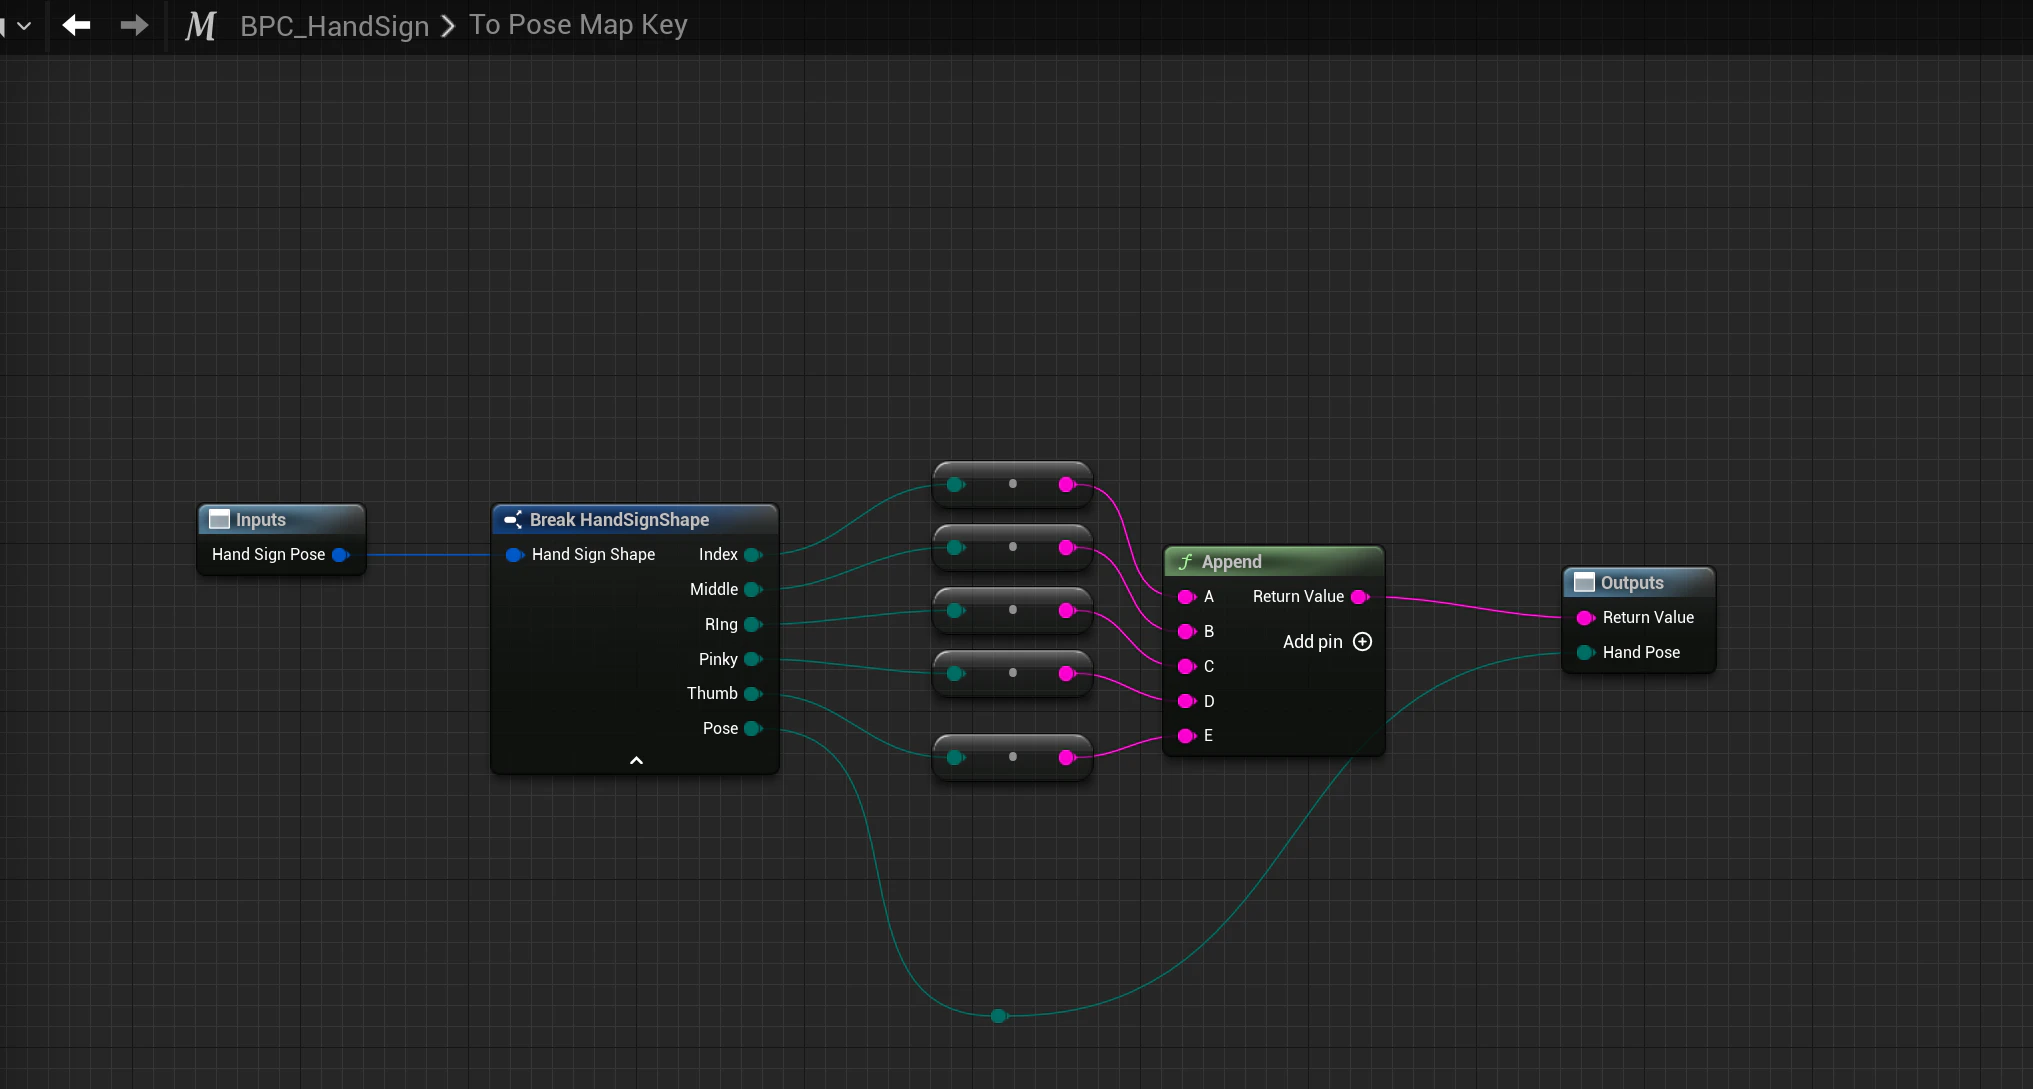Click the RIng output pin

point(753,625)
